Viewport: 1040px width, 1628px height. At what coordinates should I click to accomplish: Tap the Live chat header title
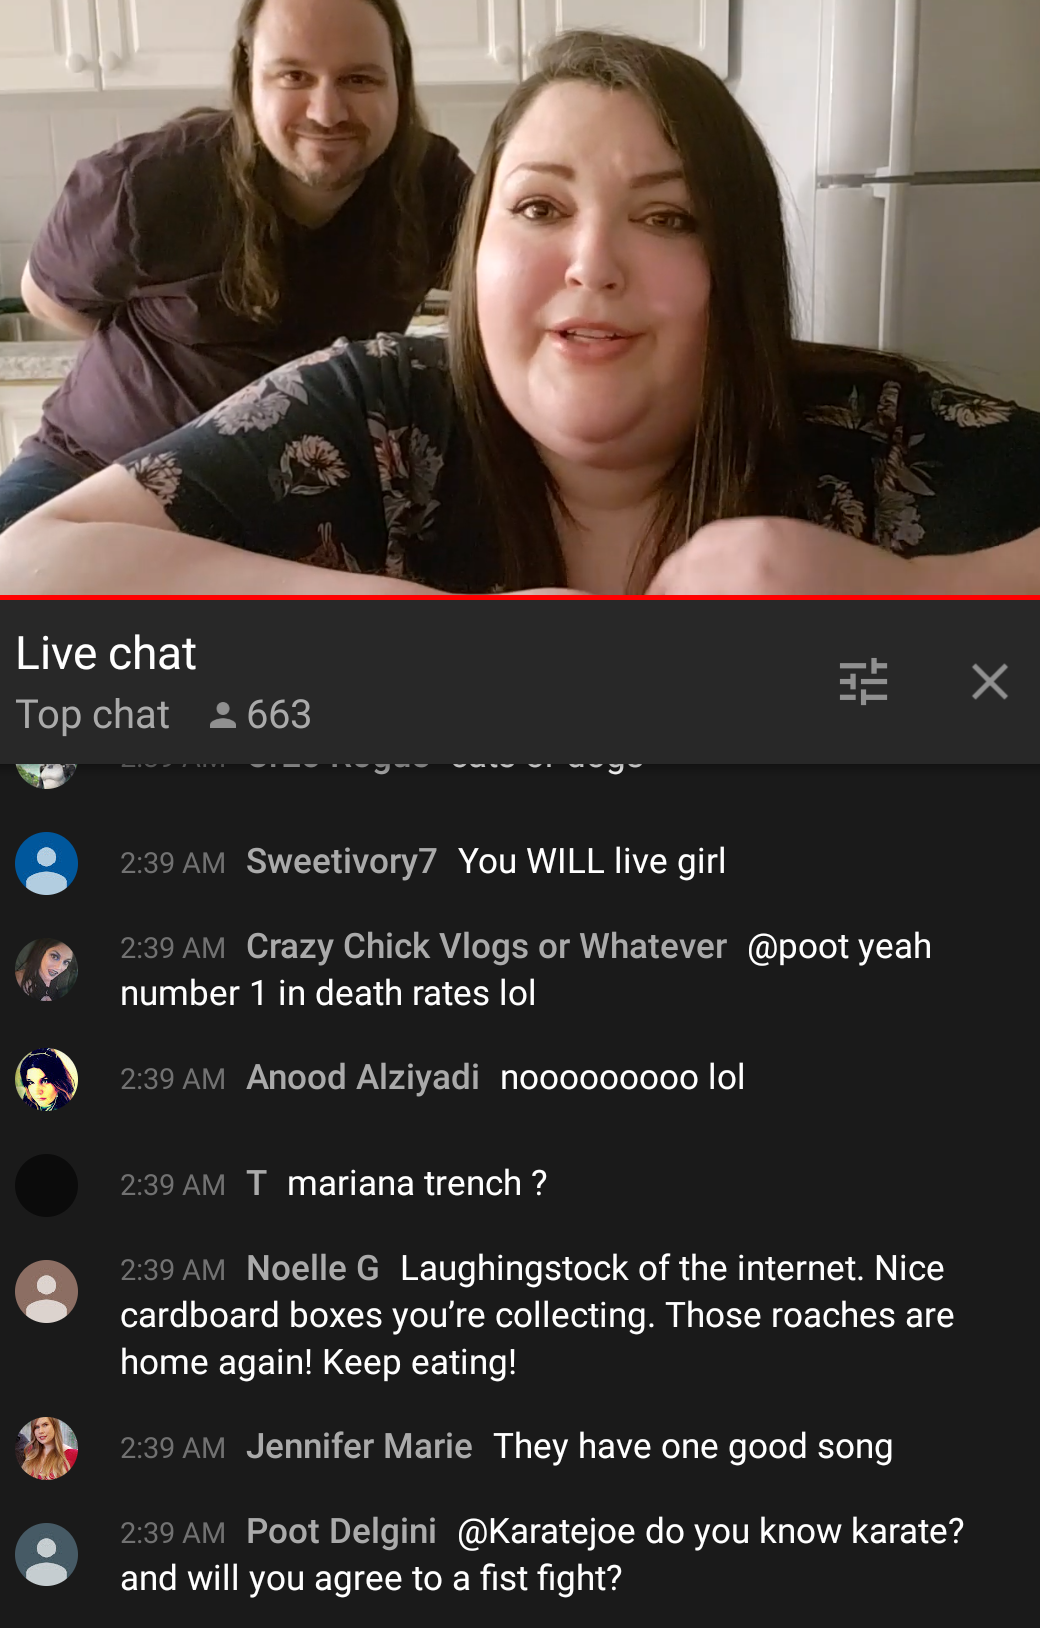tap(106, 653)
